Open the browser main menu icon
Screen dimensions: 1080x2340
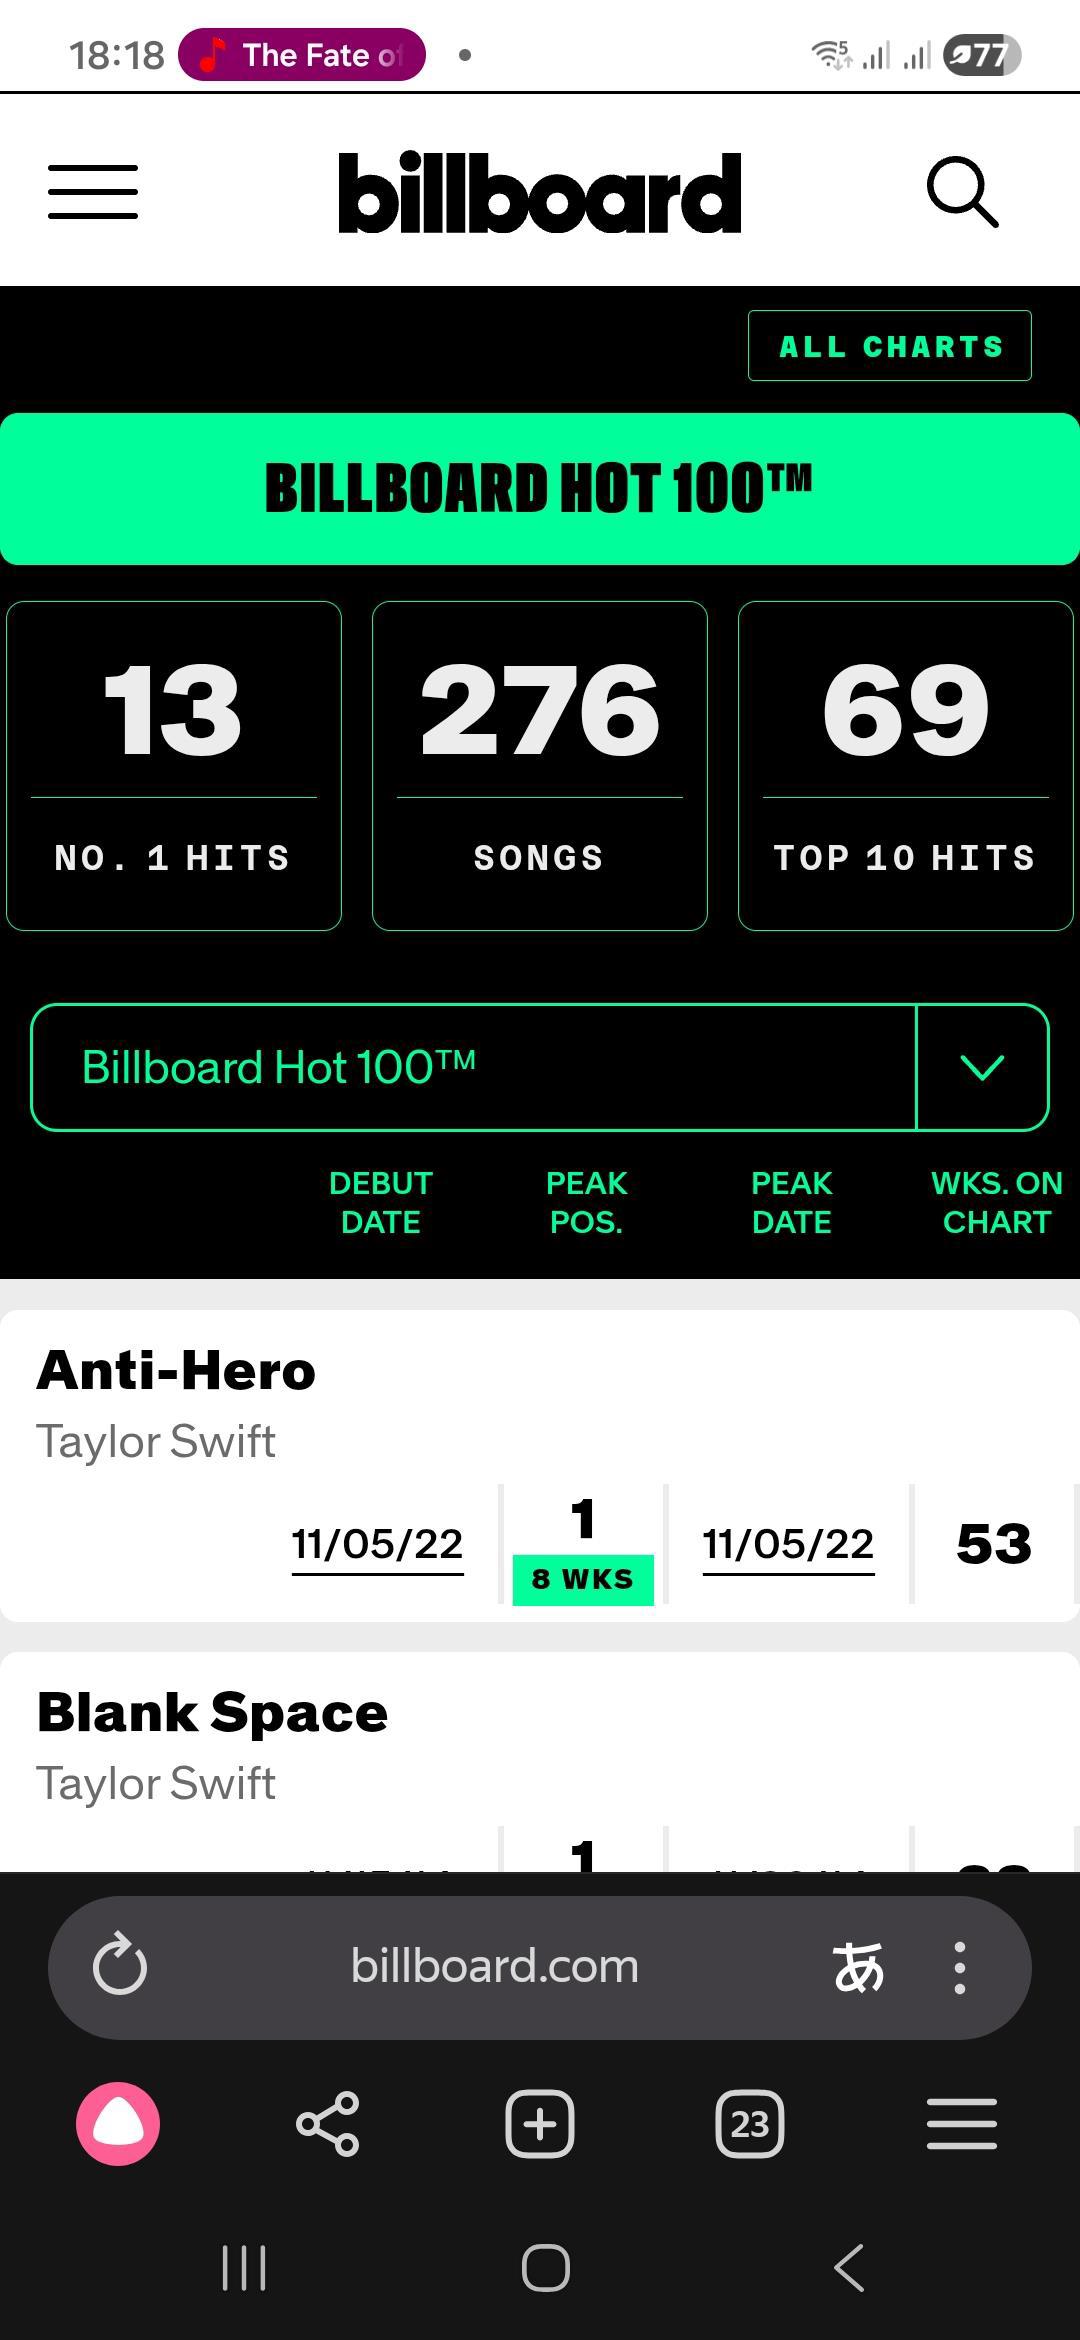[x=961, y=2124]
